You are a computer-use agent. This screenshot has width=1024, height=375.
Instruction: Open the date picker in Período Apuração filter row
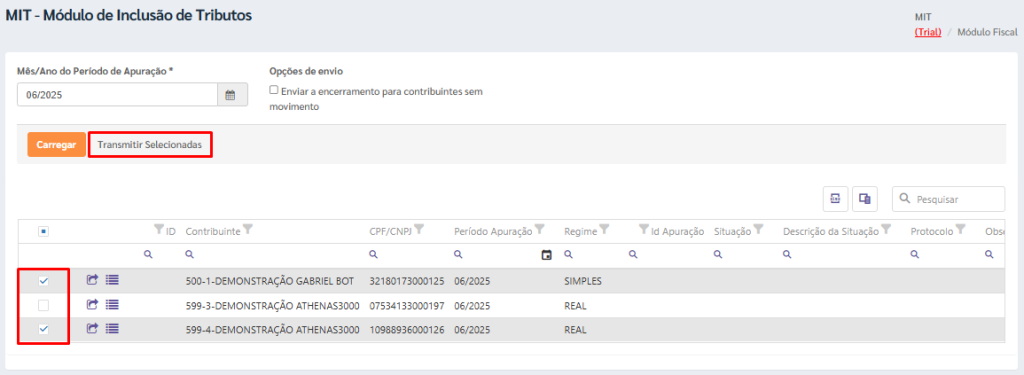547,255
